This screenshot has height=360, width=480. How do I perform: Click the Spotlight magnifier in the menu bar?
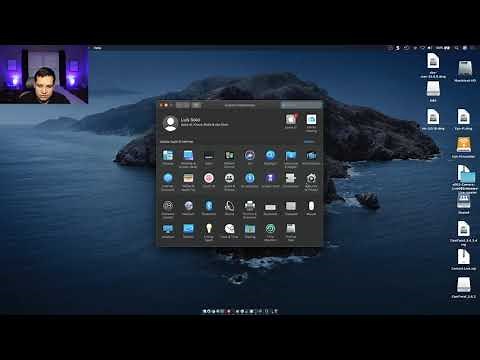point(457,48)
